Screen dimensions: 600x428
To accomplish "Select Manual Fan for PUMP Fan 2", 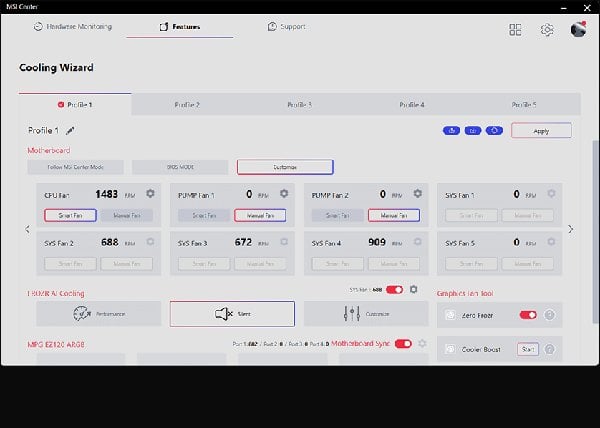I will coord(394,215).
